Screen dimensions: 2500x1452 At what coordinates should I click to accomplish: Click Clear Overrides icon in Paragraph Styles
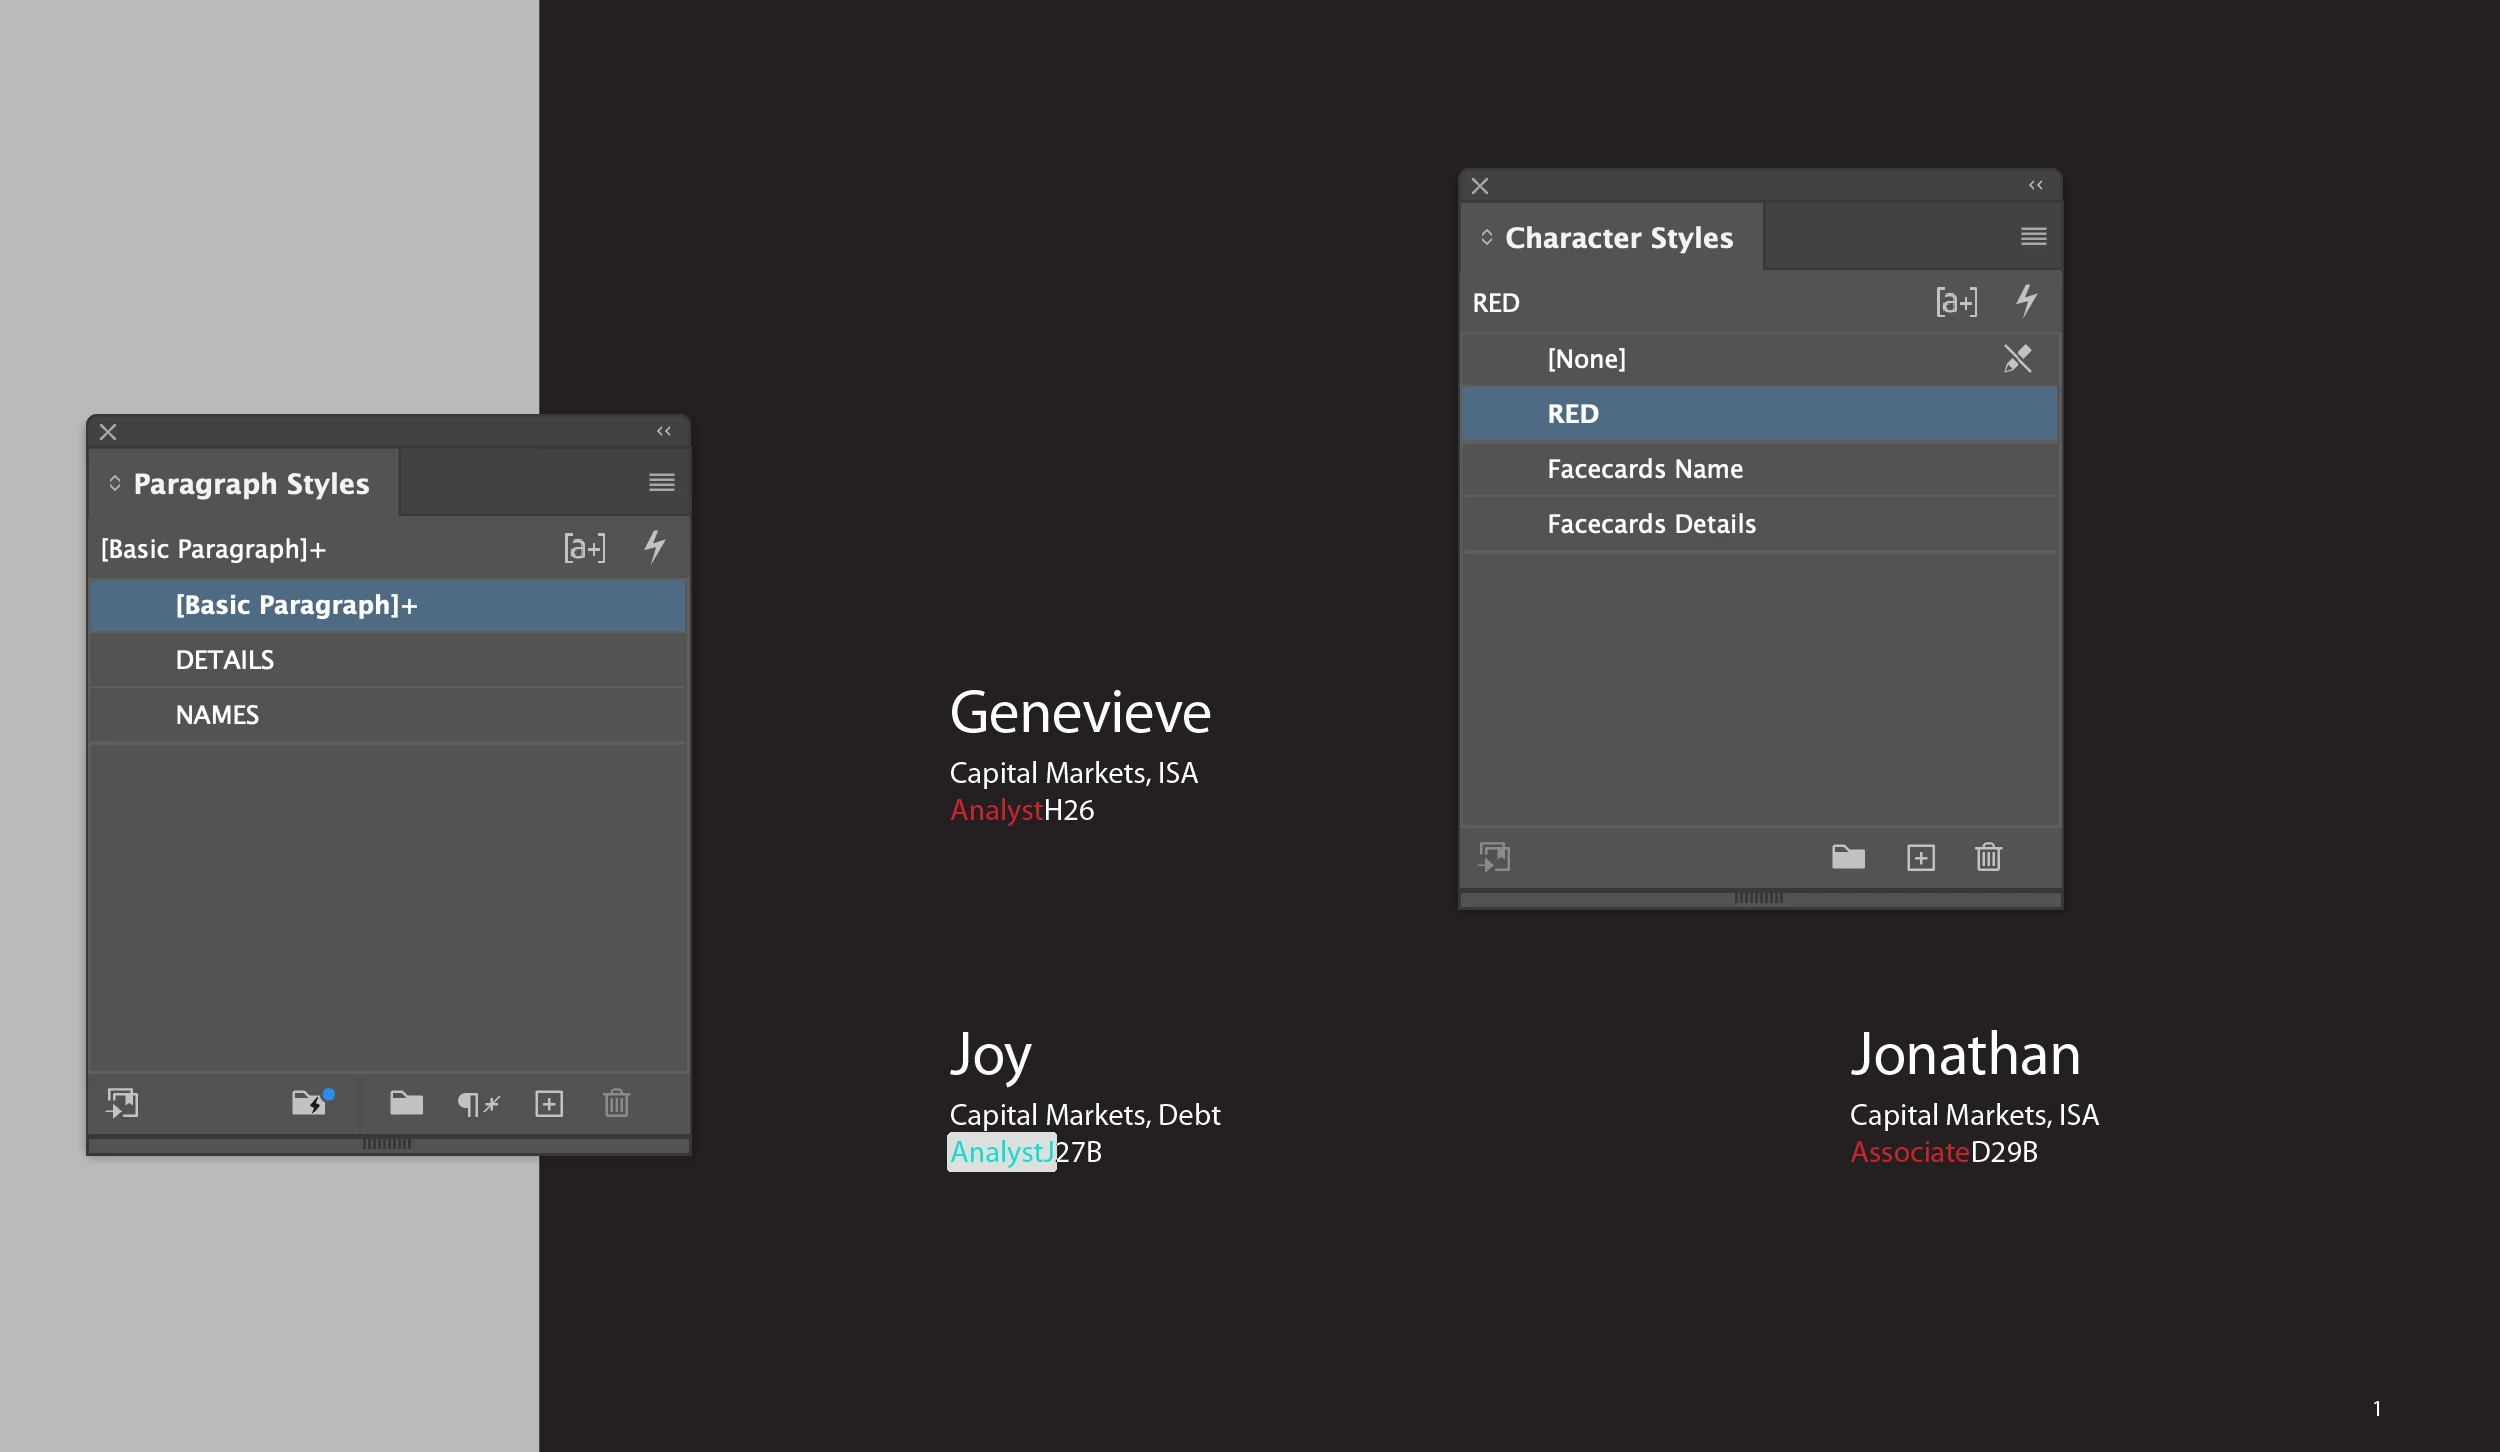478,1104
